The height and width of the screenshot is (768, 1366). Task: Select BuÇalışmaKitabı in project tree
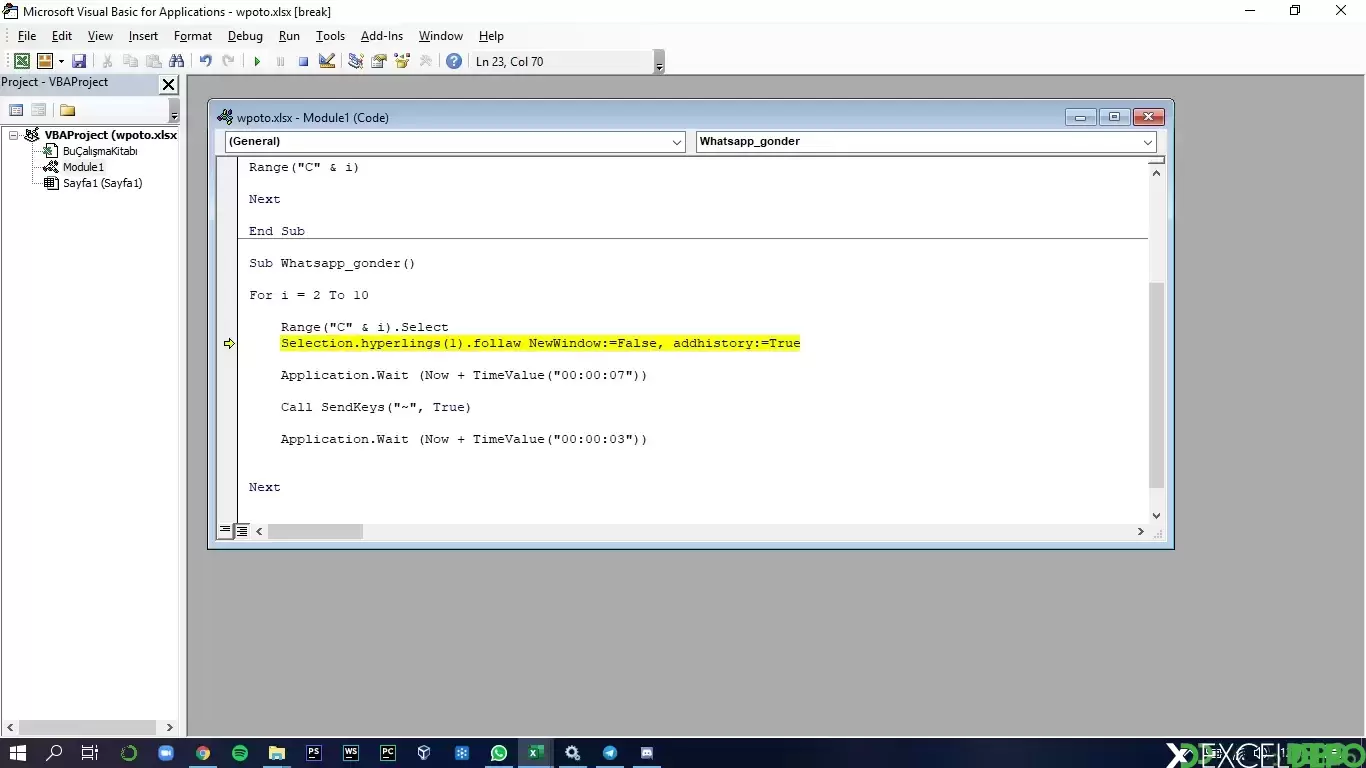click(100, 151)
